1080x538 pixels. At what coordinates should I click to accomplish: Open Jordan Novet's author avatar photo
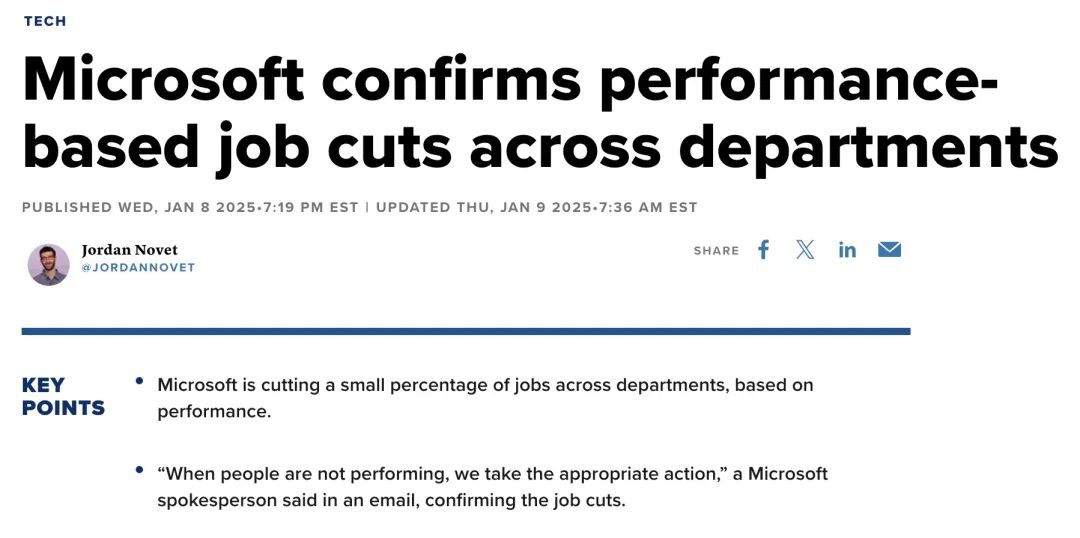48,265
